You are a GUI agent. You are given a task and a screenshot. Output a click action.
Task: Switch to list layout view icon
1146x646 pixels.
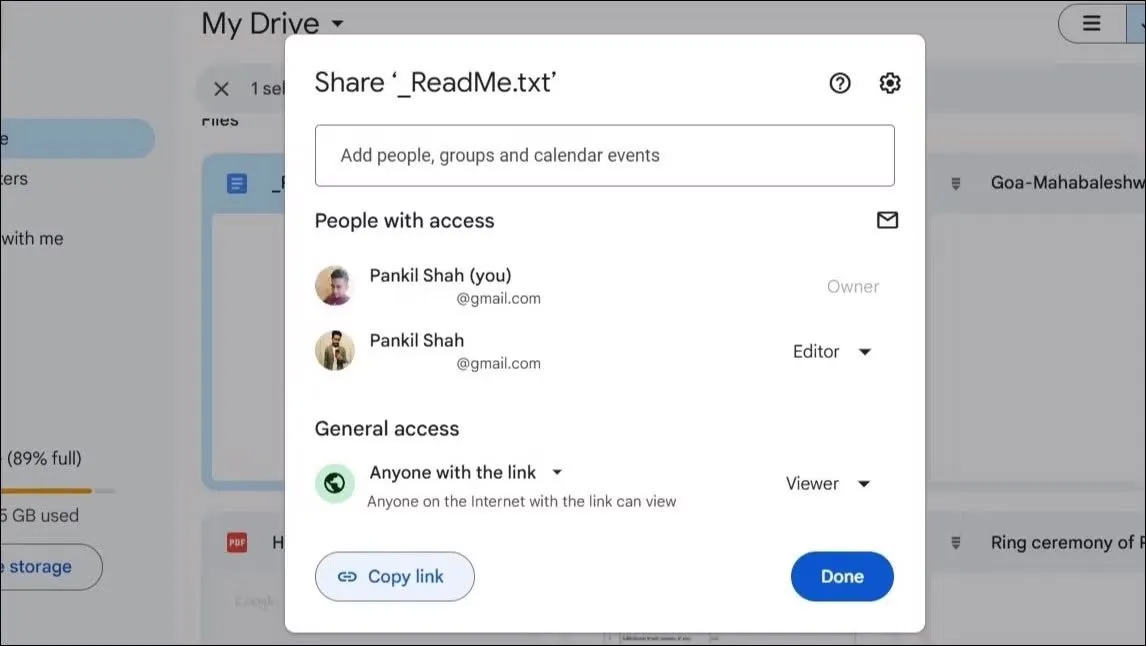[x=1092, y=23]
